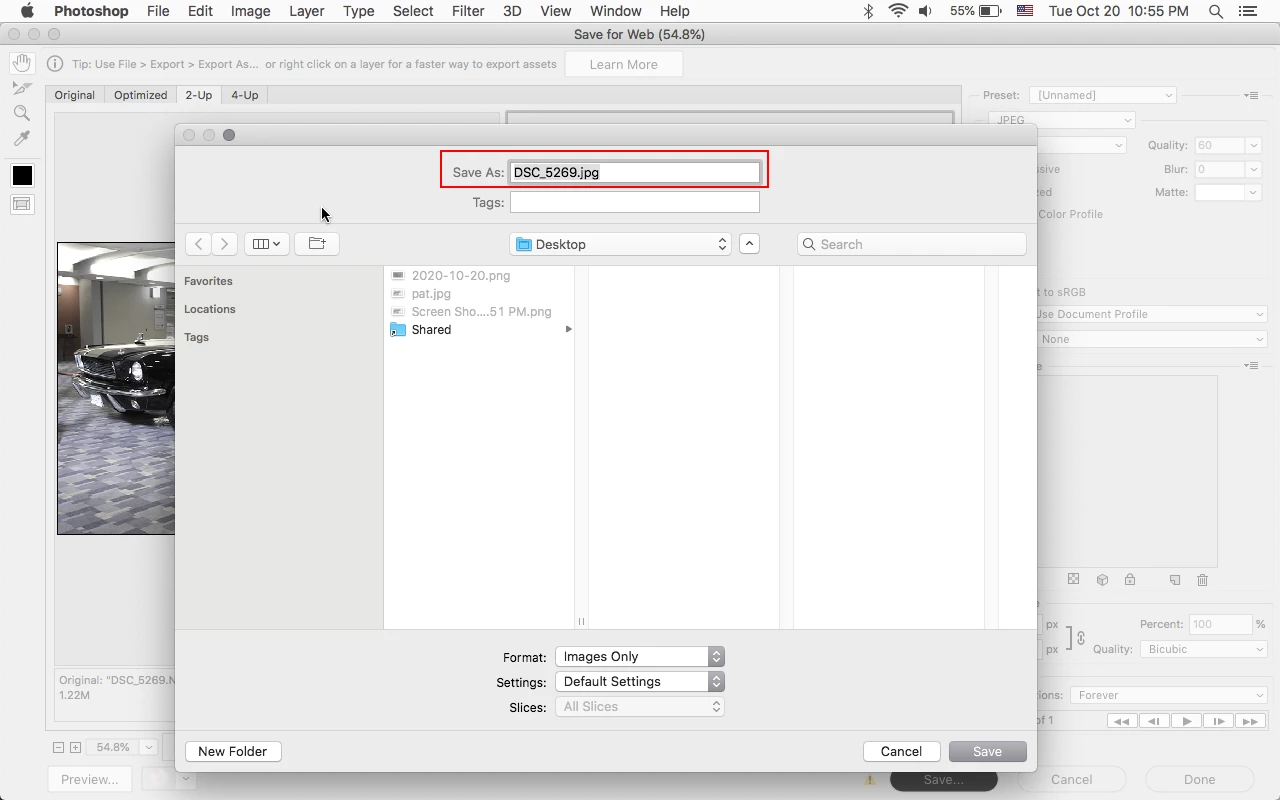The image size is (1280, 800).
Task: Click the tip info icon
Action: point(55,64)
